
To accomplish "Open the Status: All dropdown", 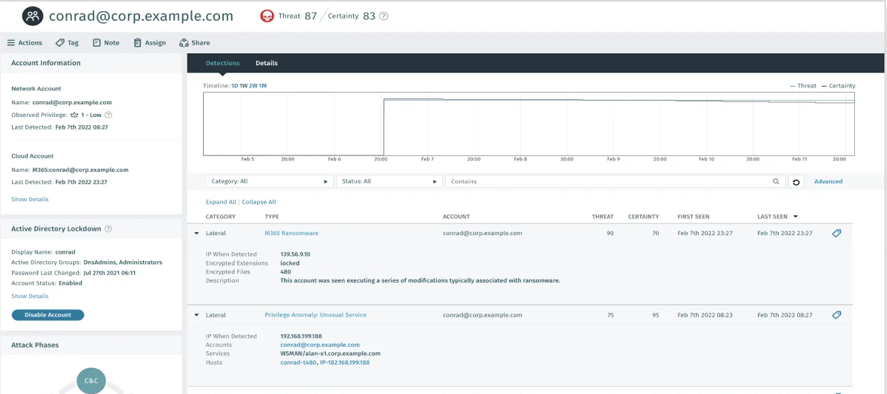I will [389, 182].
